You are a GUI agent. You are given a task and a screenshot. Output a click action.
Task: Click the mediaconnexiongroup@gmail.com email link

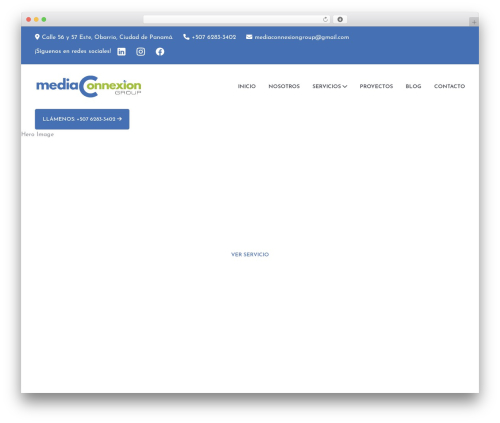pos(302,37)
